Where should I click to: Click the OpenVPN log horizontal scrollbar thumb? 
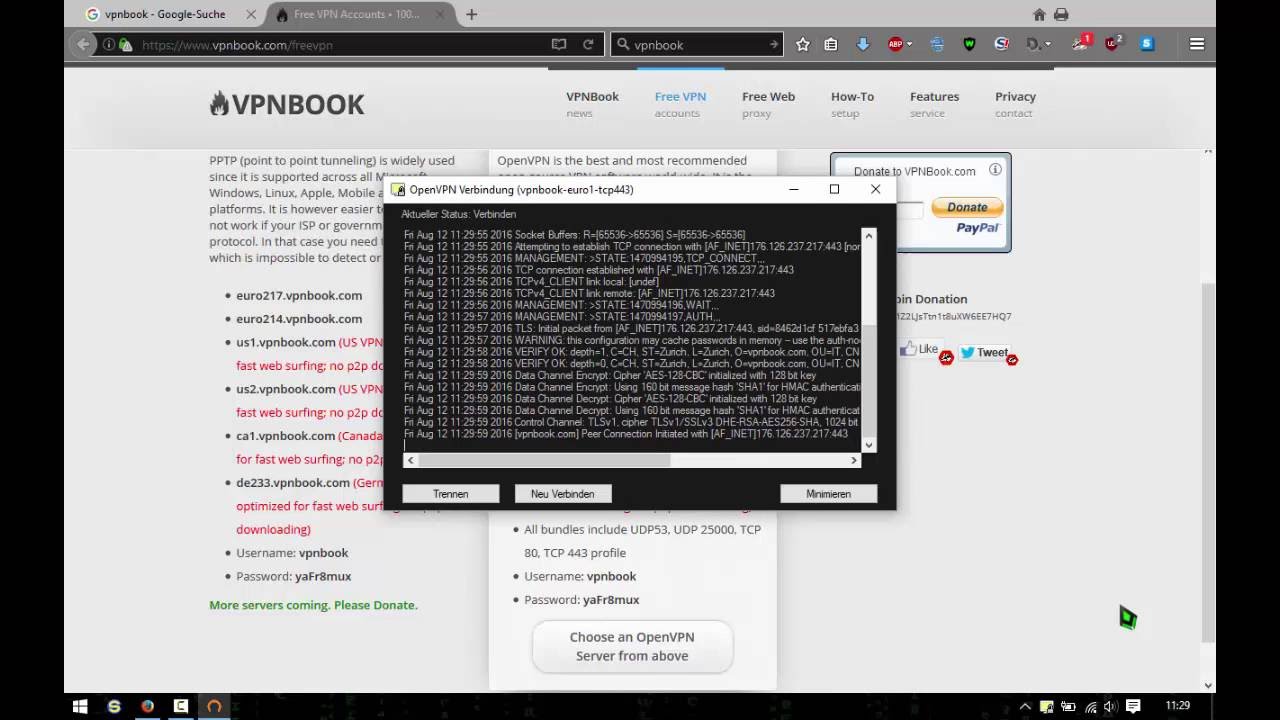click(544, 460)
